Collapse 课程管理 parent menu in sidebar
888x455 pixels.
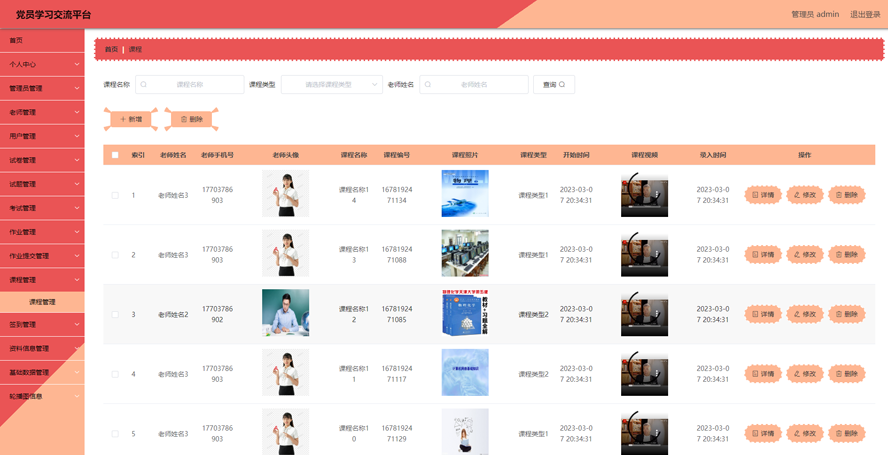point(42,280)
